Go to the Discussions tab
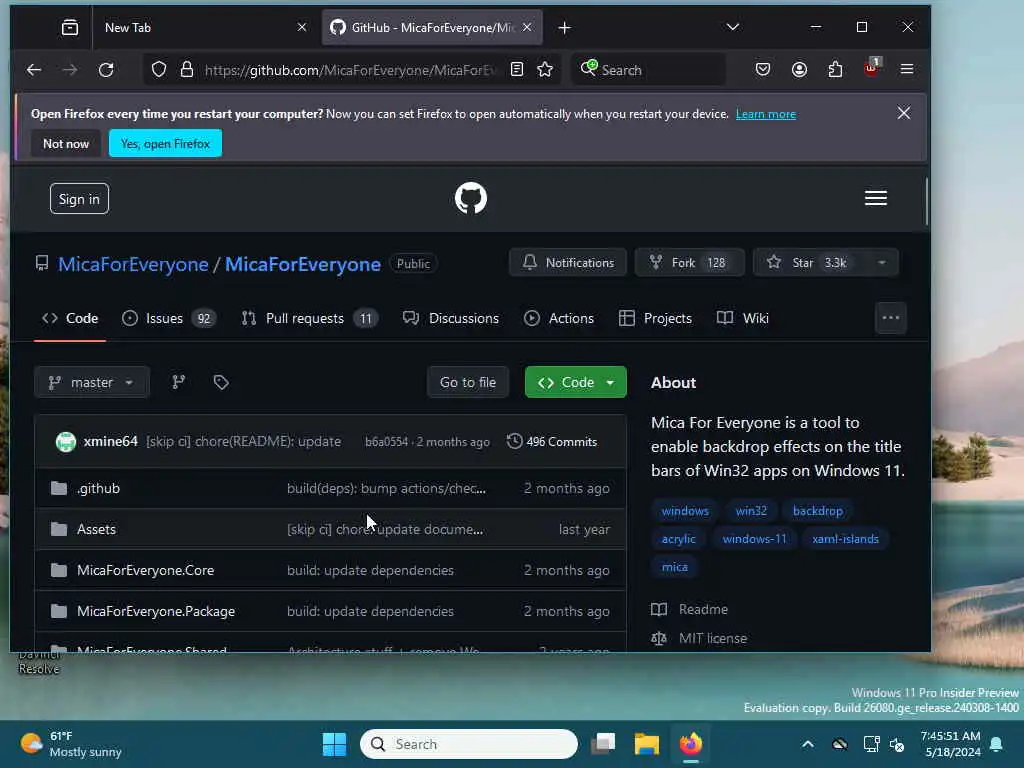The height and width of the screenshot is (768, 1024). pyautogui.click(x=451, y=318)
